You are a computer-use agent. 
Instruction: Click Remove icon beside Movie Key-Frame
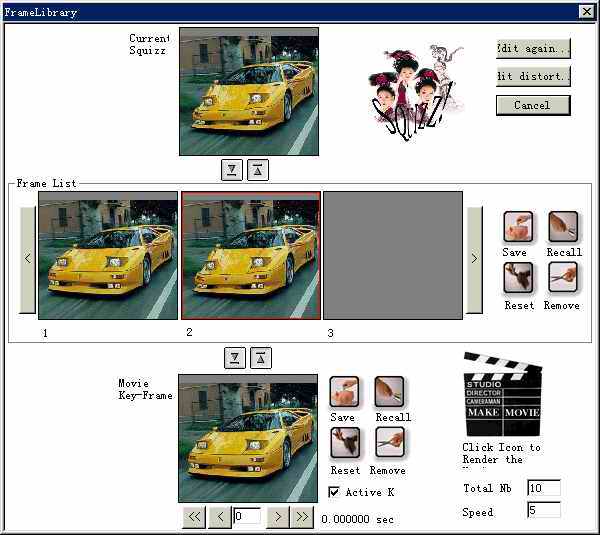[389, 443]
